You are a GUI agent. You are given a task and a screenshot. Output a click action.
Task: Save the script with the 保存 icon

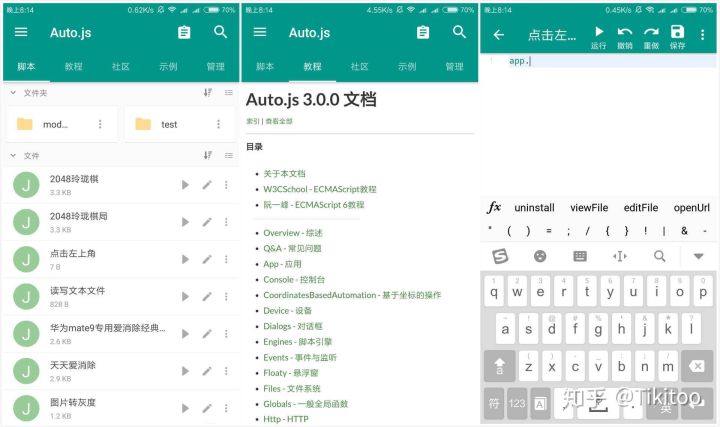(x=677, y=37)
